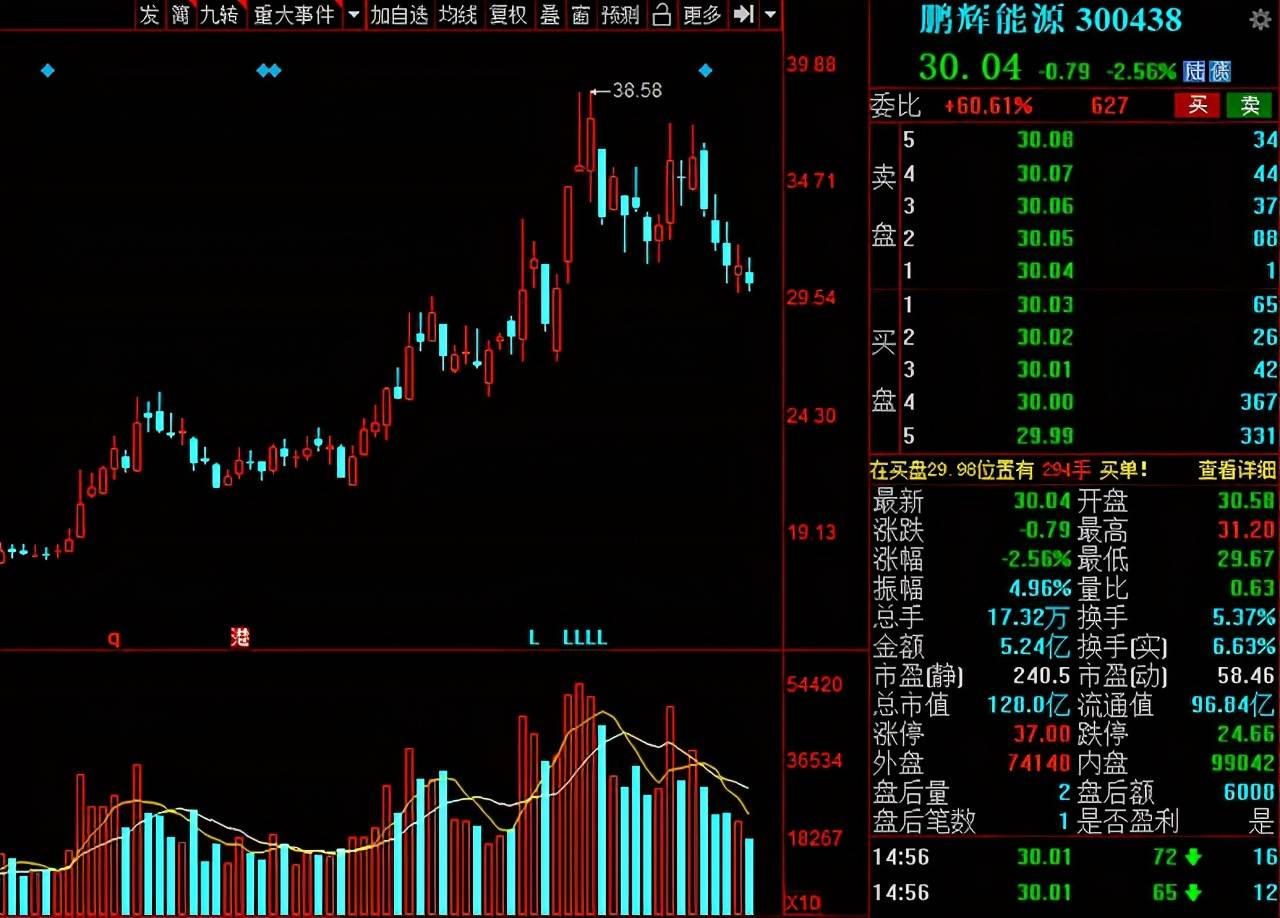Click the 流通值 value 96.84亿
The height and width of the screenshot is (918, 1280).
point(1233,705)
